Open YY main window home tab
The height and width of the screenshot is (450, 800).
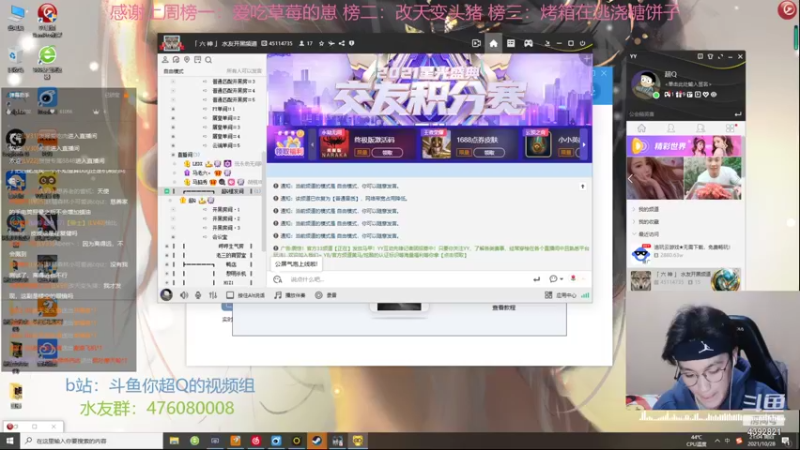[641, 129]
